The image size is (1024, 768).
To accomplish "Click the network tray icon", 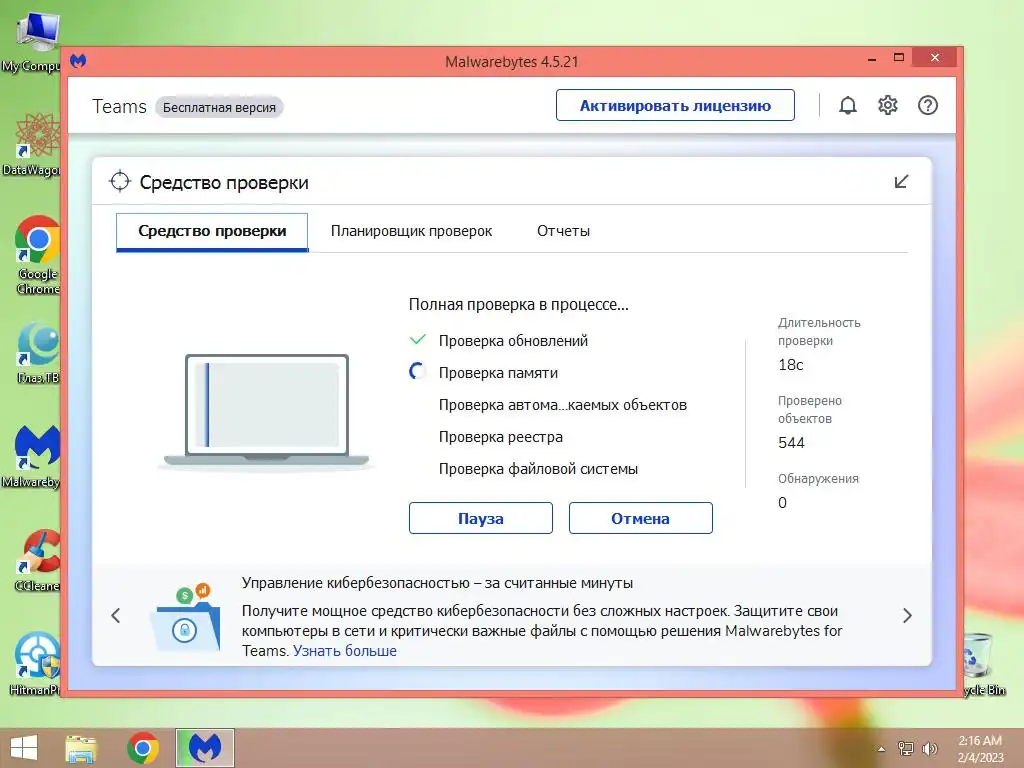I will click(x=906, y=748).
